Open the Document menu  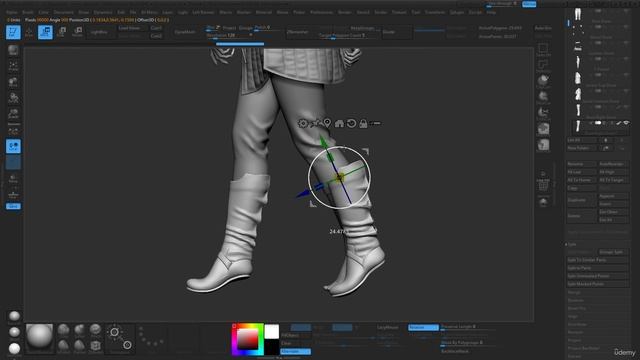(x=64, y=12)
